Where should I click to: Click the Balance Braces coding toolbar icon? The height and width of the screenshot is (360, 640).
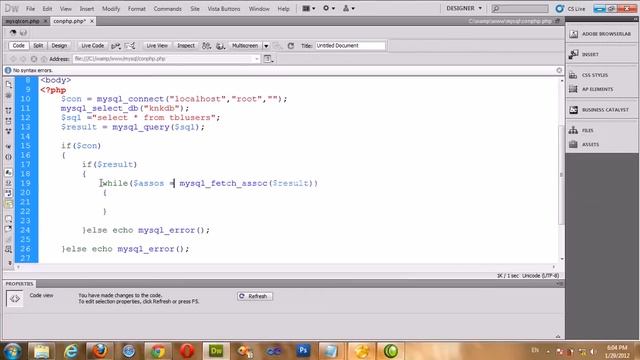(x=9, y=157)
